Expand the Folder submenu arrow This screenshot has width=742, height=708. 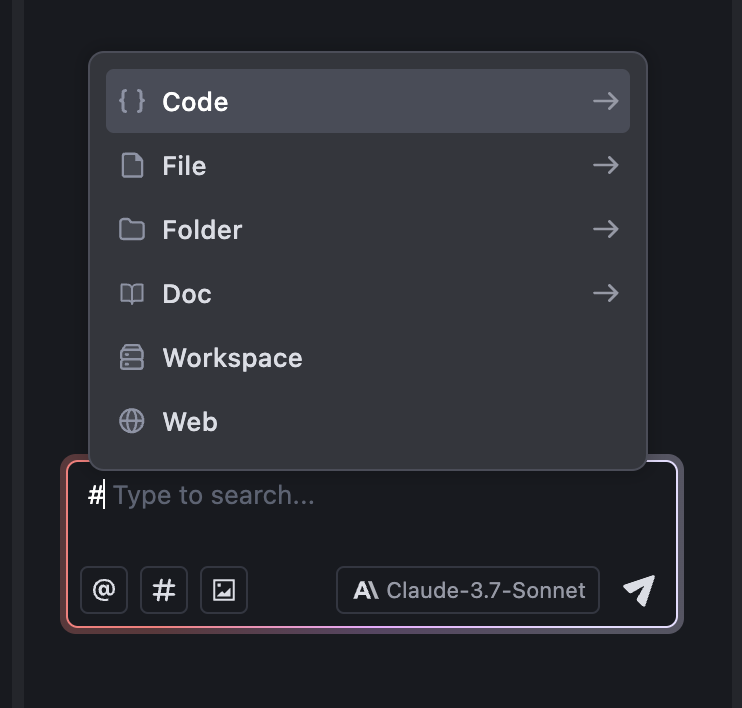tap(606, 229)
